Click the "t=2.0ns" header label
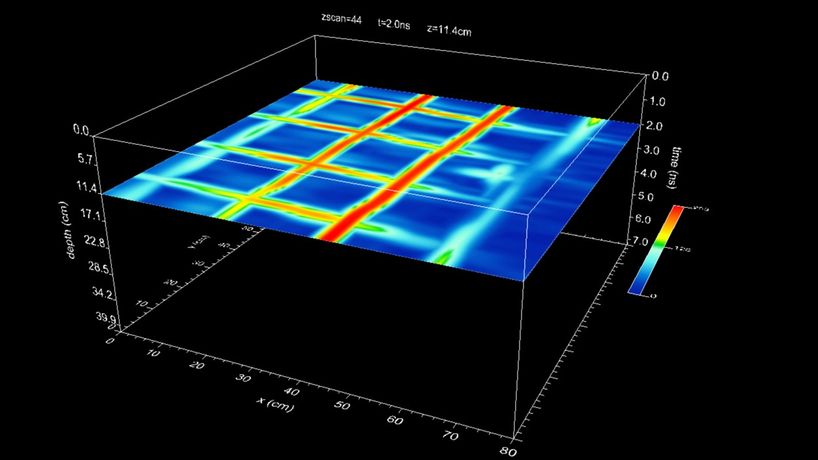818x460 pixels. coord(394,23)
